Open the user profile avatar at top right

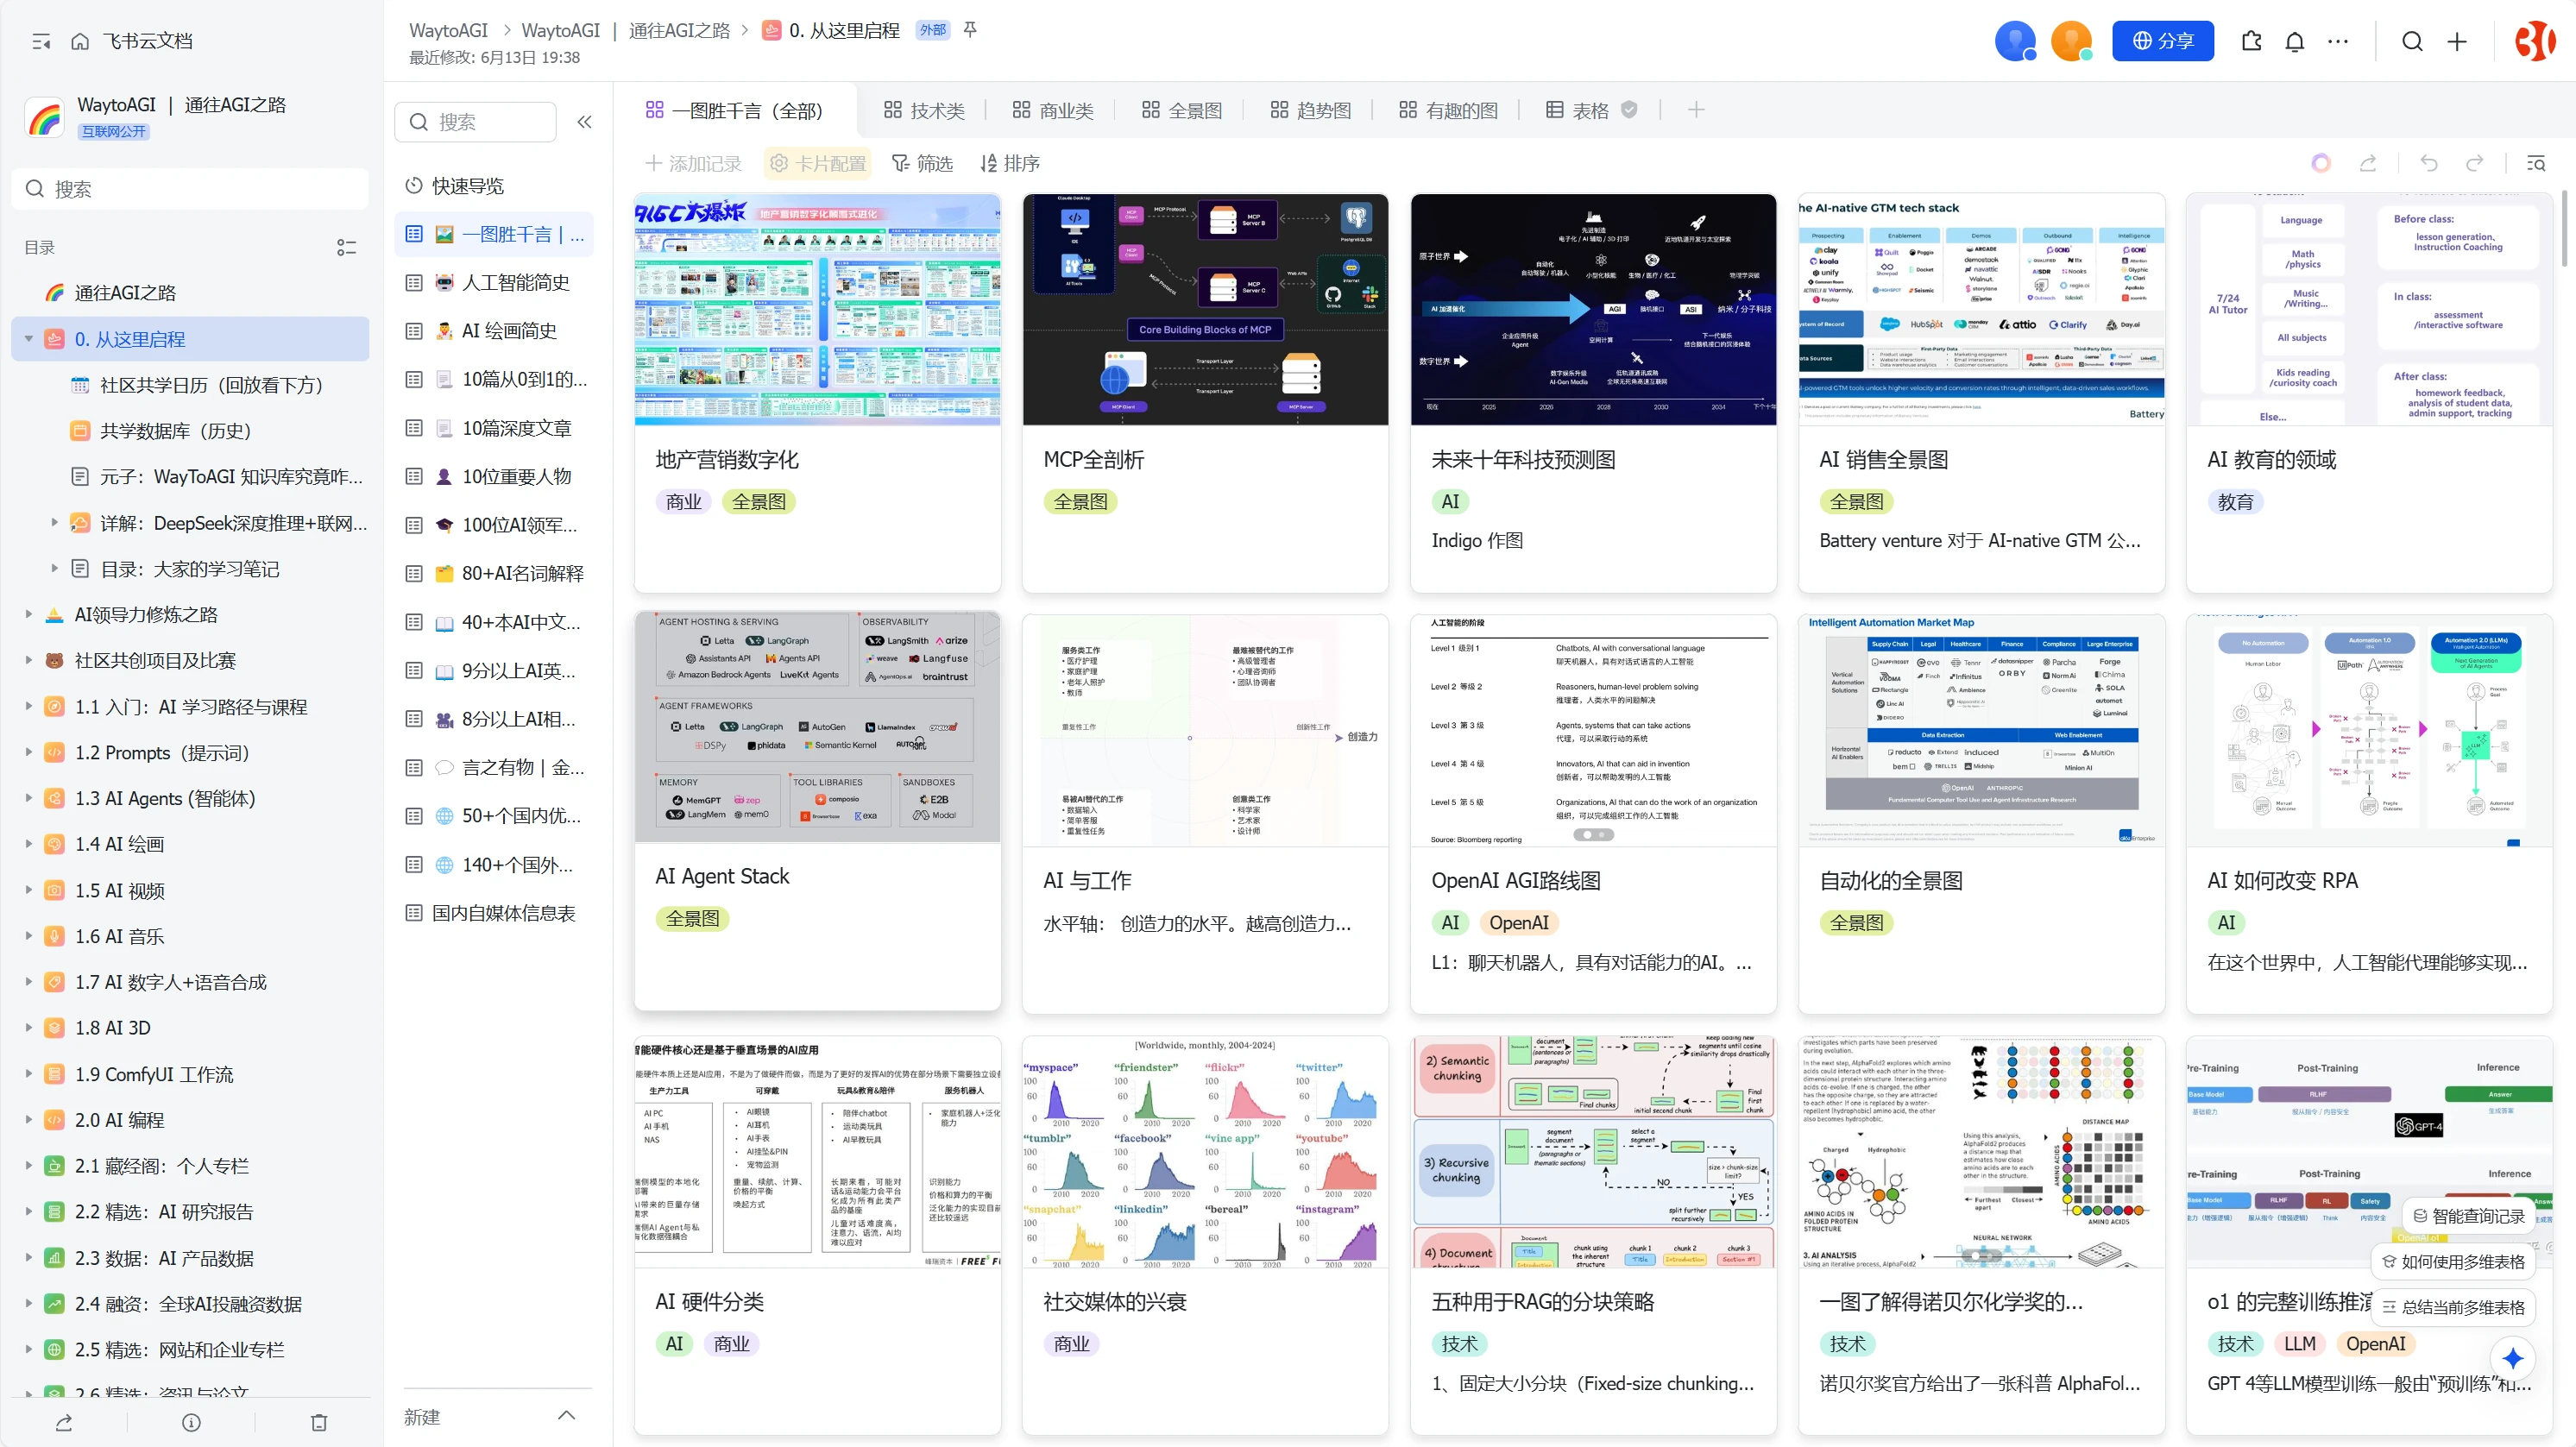click(2536, 41)
